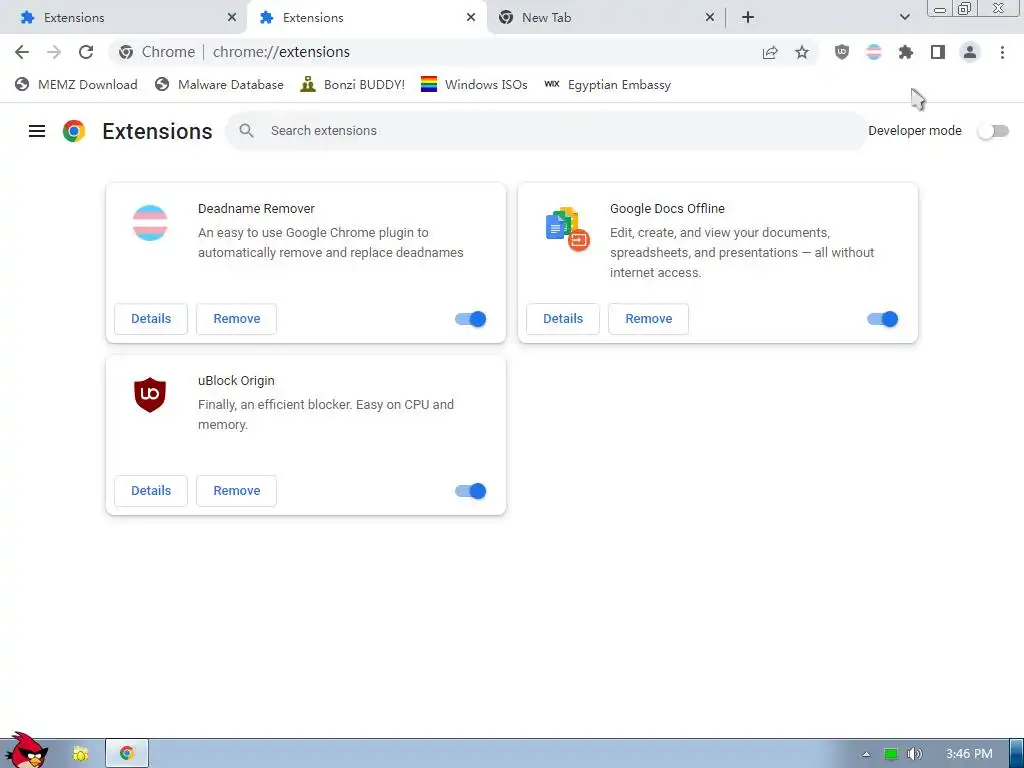Close the first Extensions tab
1024x768 pixels.
tap(232, 18)
